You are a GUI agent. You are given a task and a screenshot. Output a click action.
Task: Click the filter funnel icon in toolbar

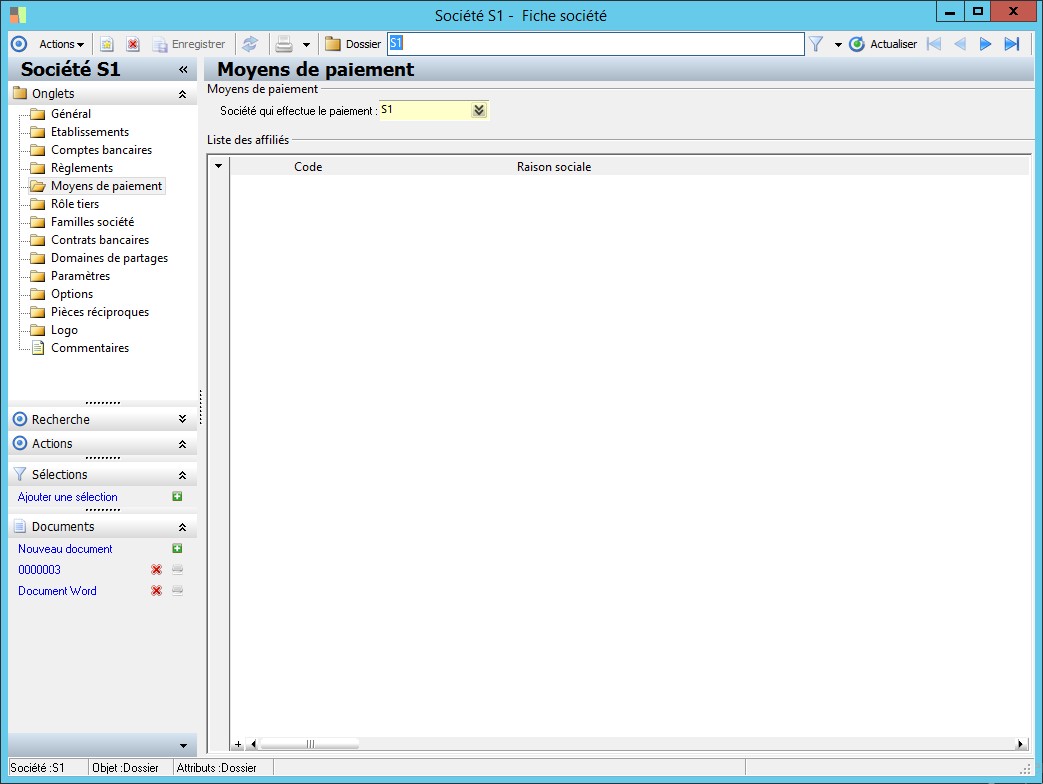click(816, 44)
